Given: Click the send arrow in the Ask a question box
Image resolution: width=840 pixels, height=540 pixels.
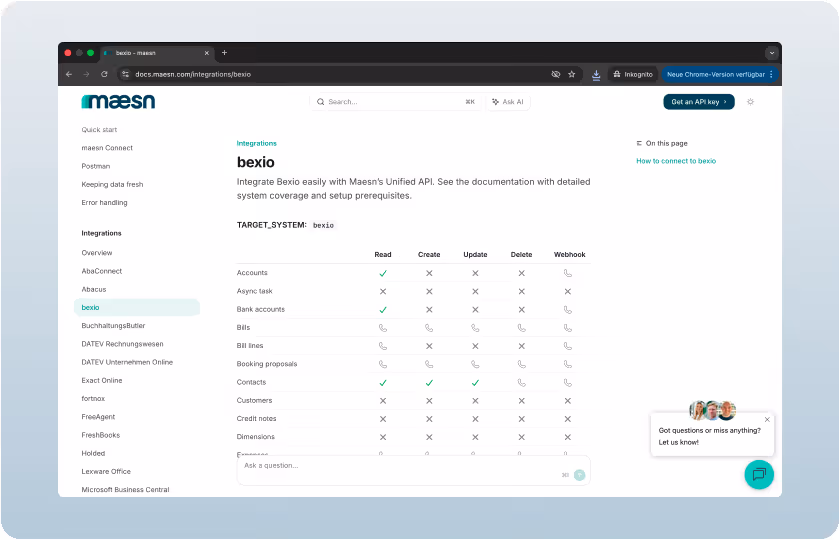Looking at the screenshot, I should (579, 475).
